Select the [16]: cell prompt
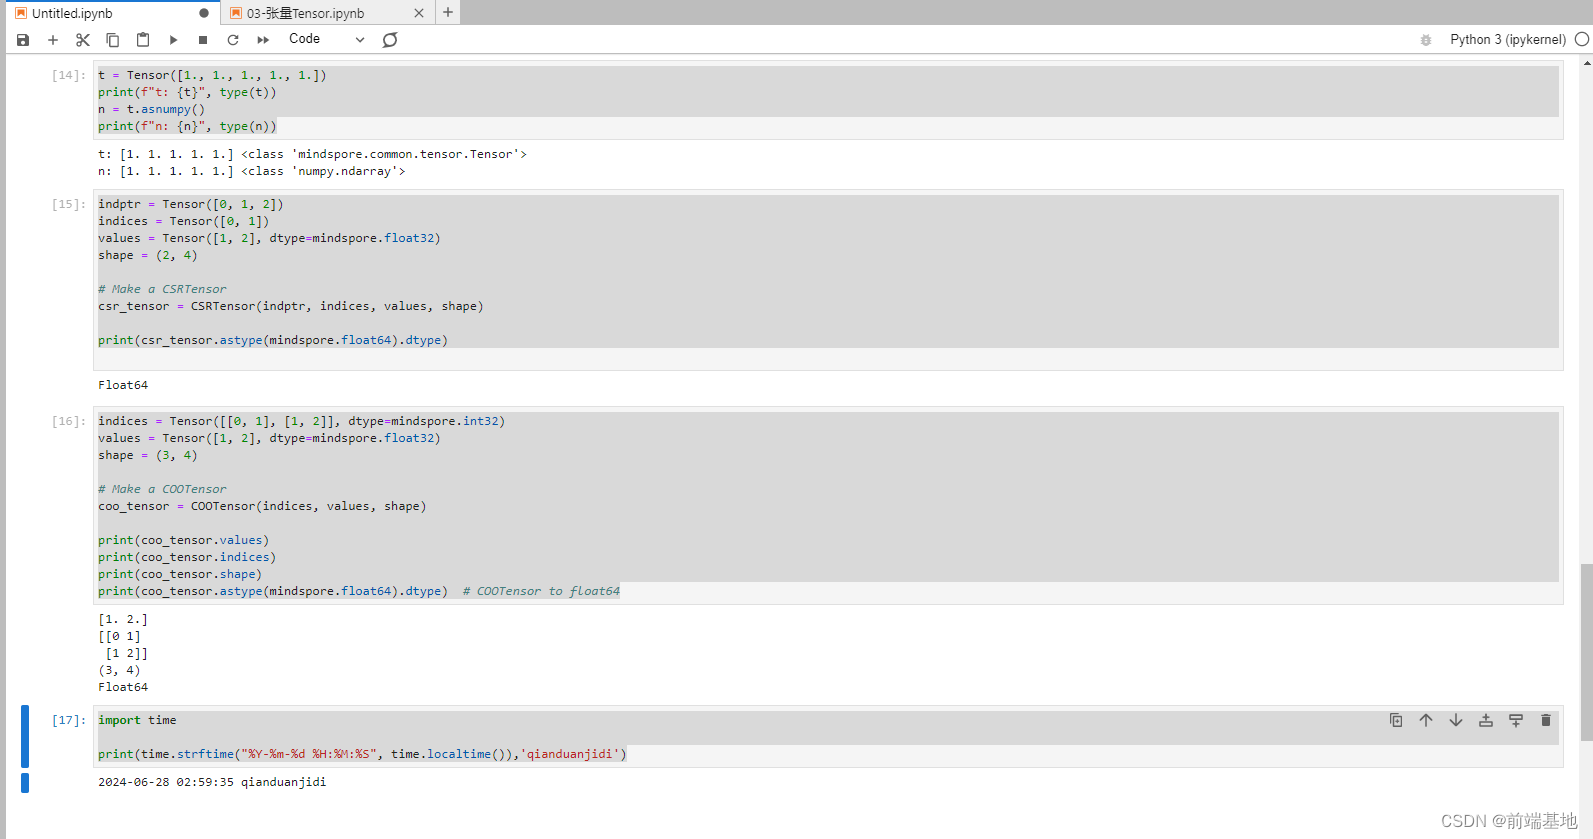Screen dimensions: 1593x839 (68, 421)
